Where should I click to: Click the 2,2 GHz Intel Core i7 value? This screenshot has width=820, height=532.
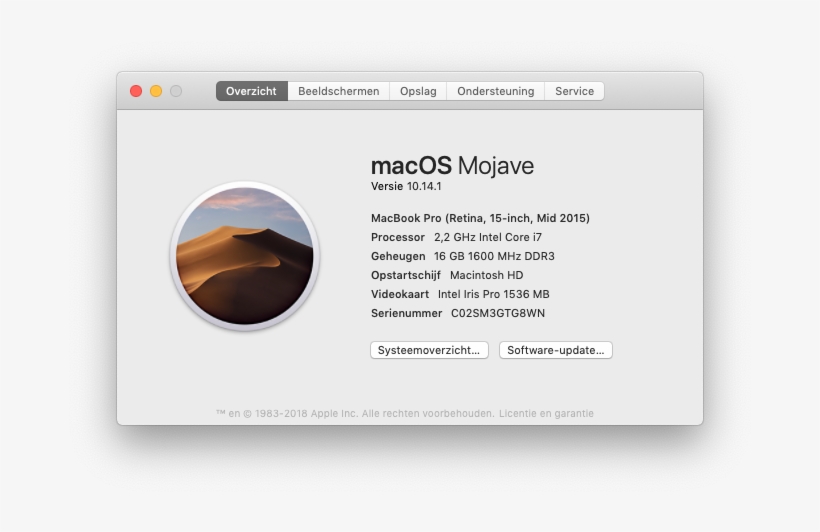pos(488,237)
